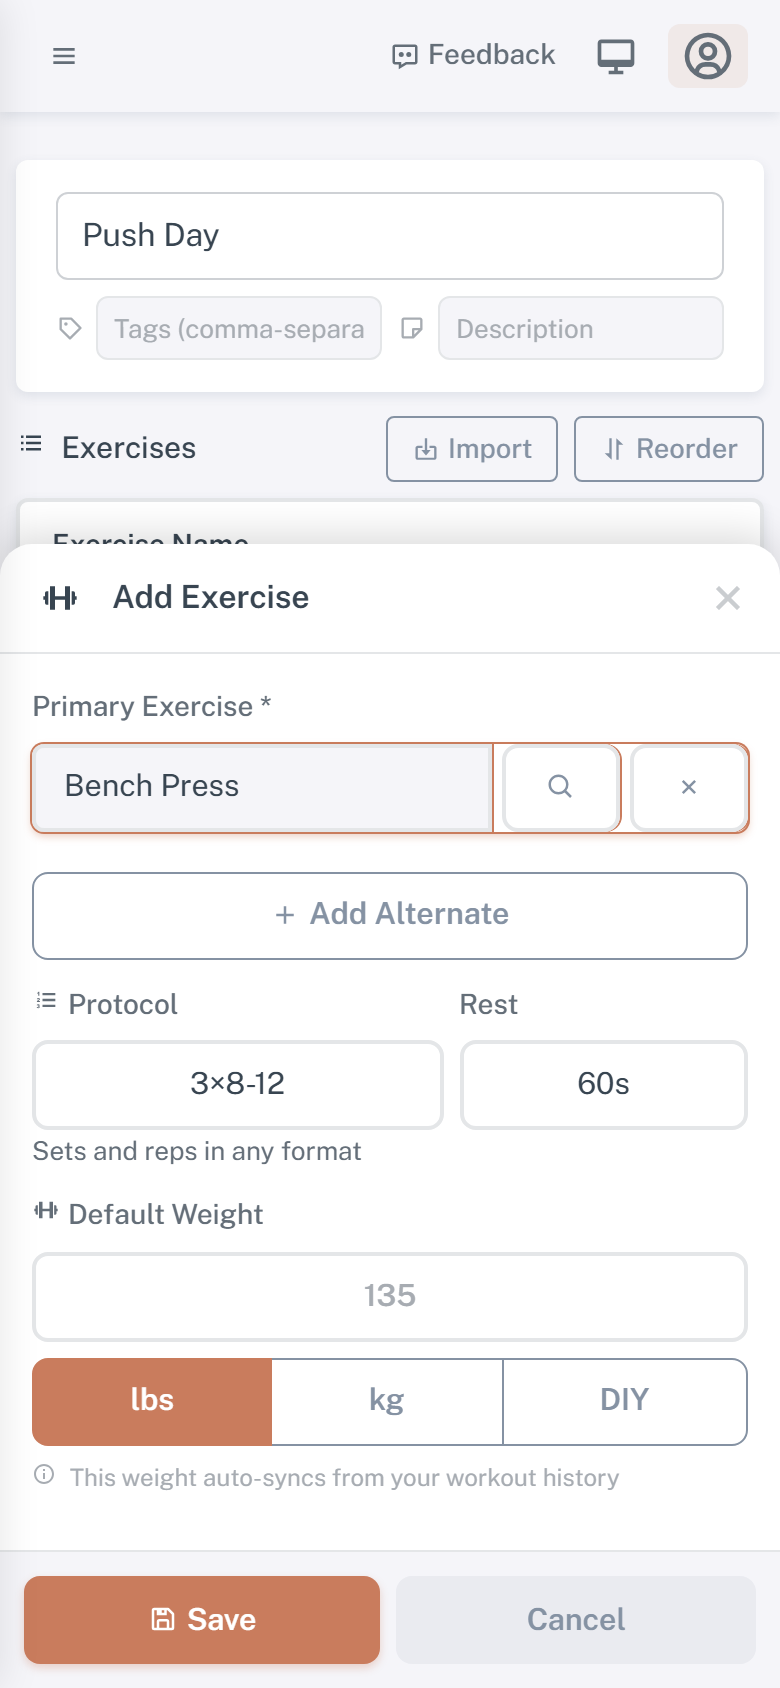Select the display/monitor icon in the header
This screenshot has height=1688, width=780.
(x=616, y=56)
